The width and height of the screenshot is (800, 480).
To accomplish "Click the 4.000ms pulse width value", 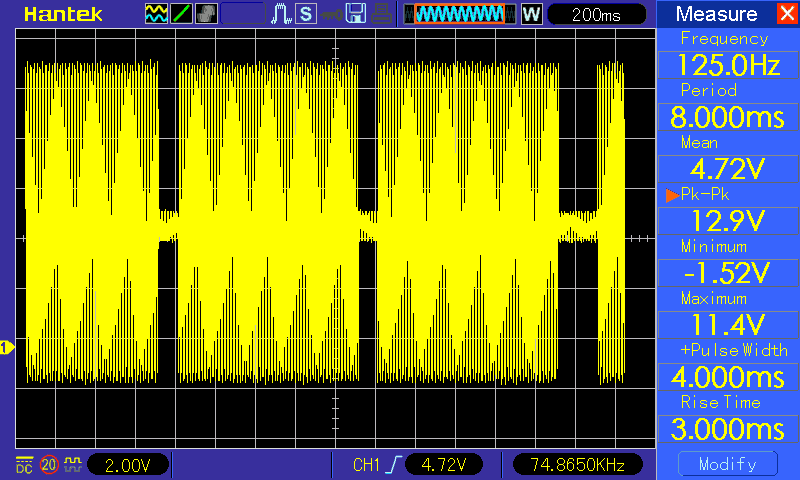I will [x=728, y=377].
